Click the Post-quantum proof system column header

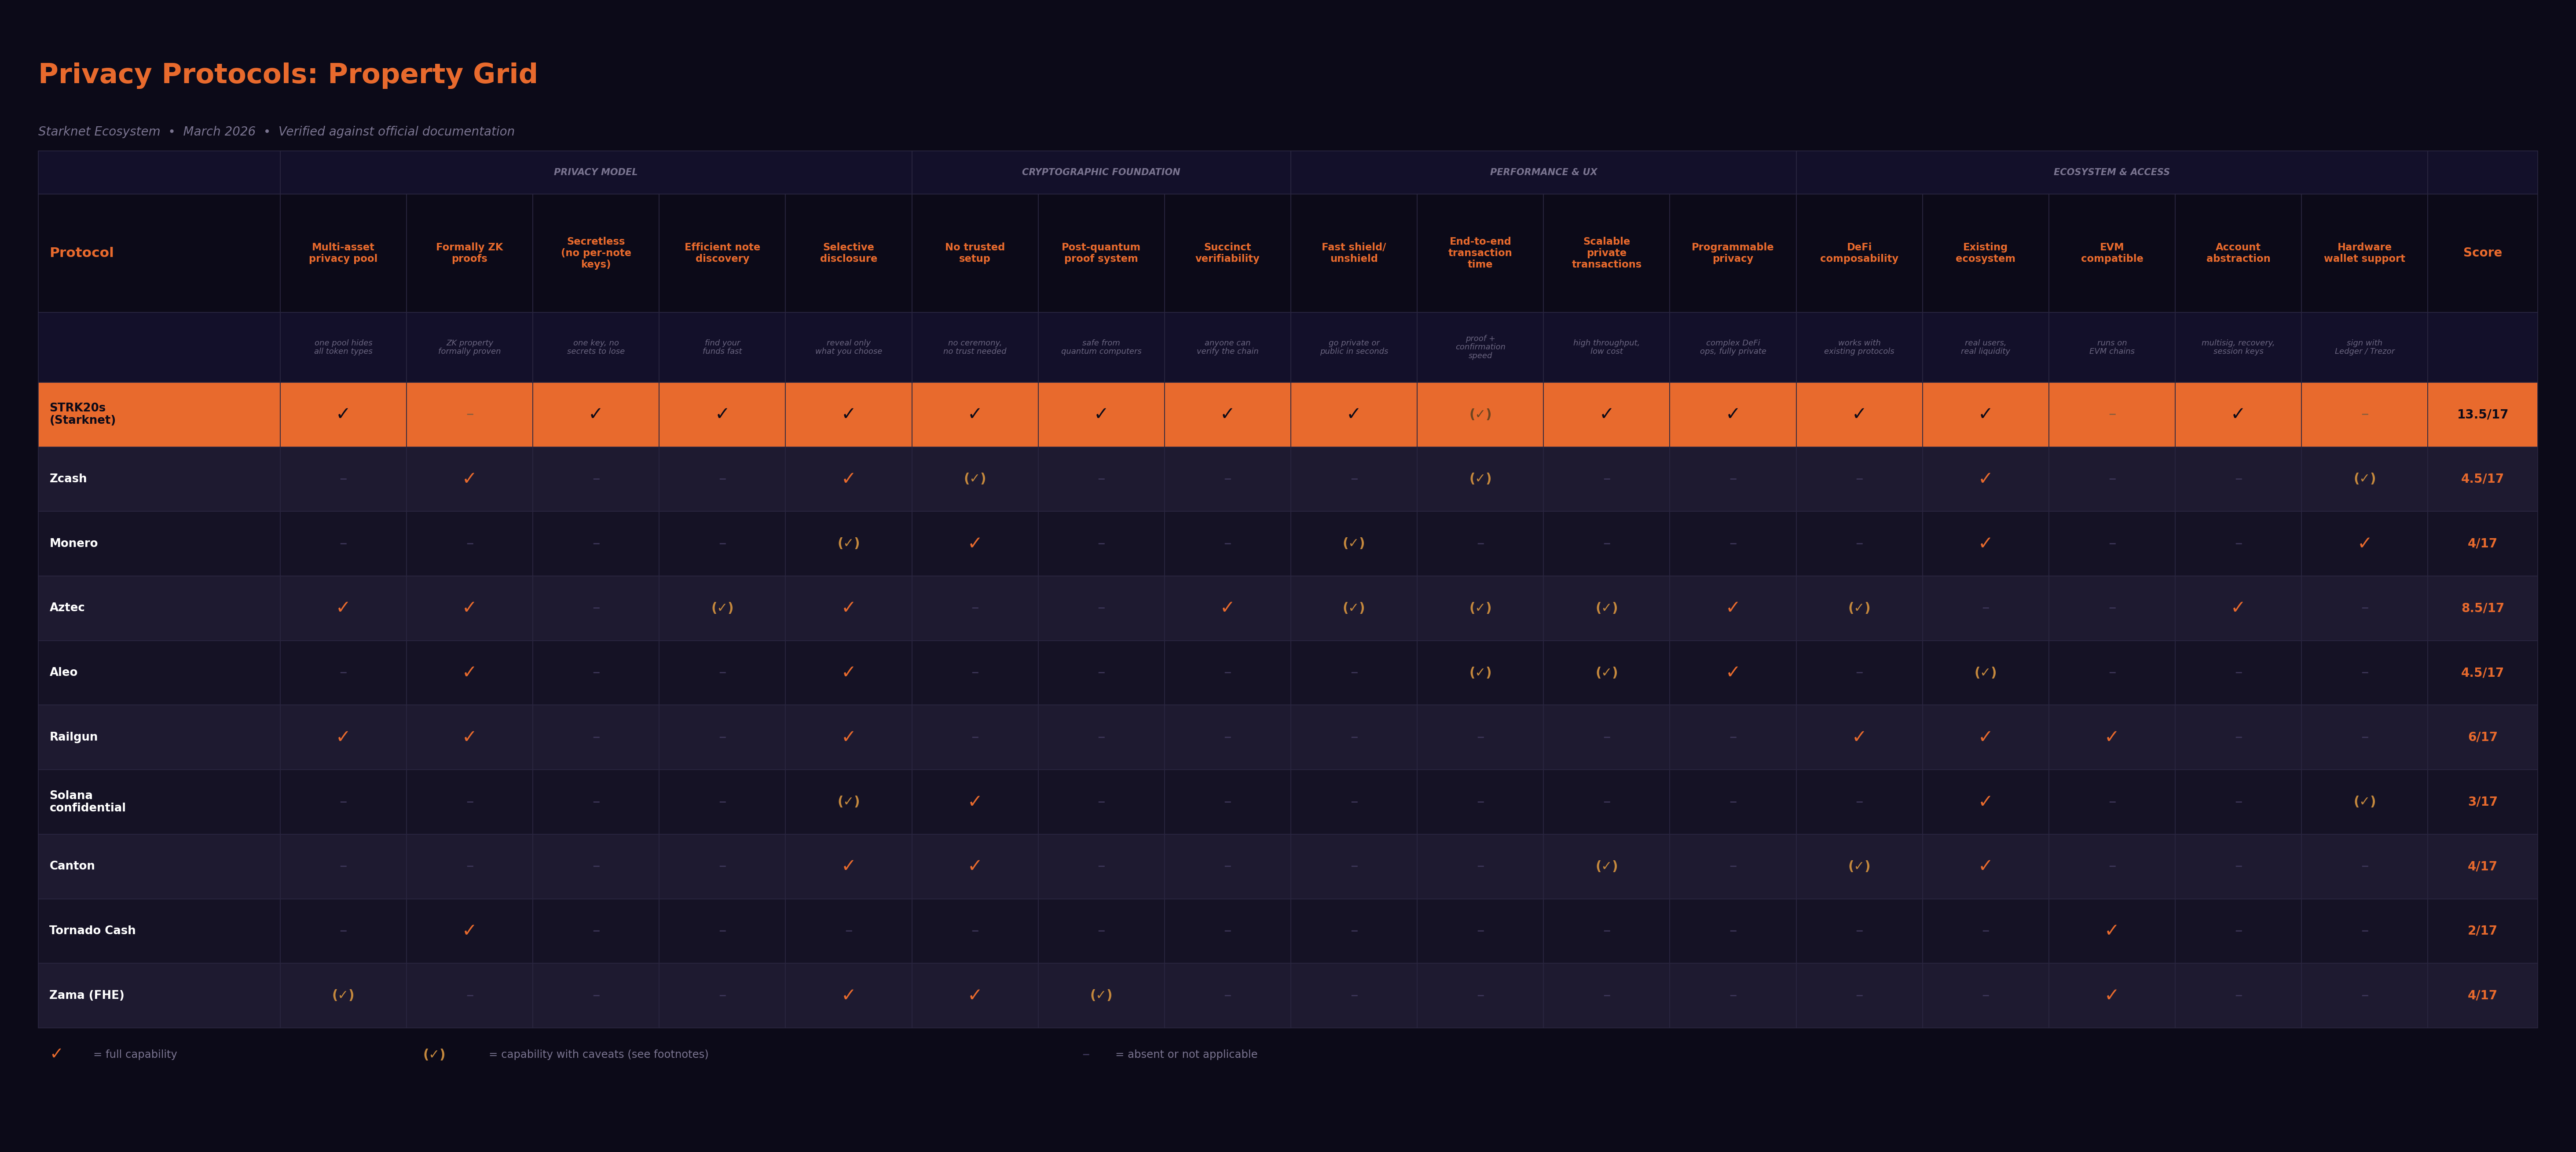1100,253
